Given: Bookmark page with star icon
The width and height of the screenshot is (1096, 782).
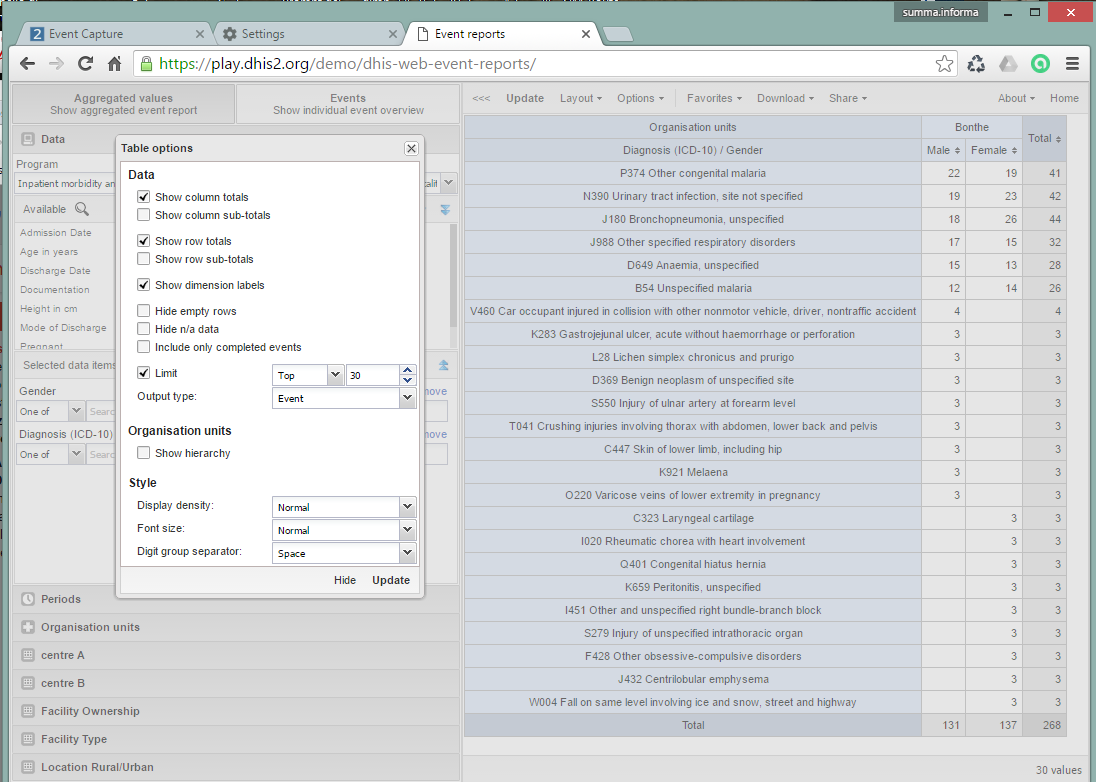Looking at the screenshot, I should tap(944, 64).
